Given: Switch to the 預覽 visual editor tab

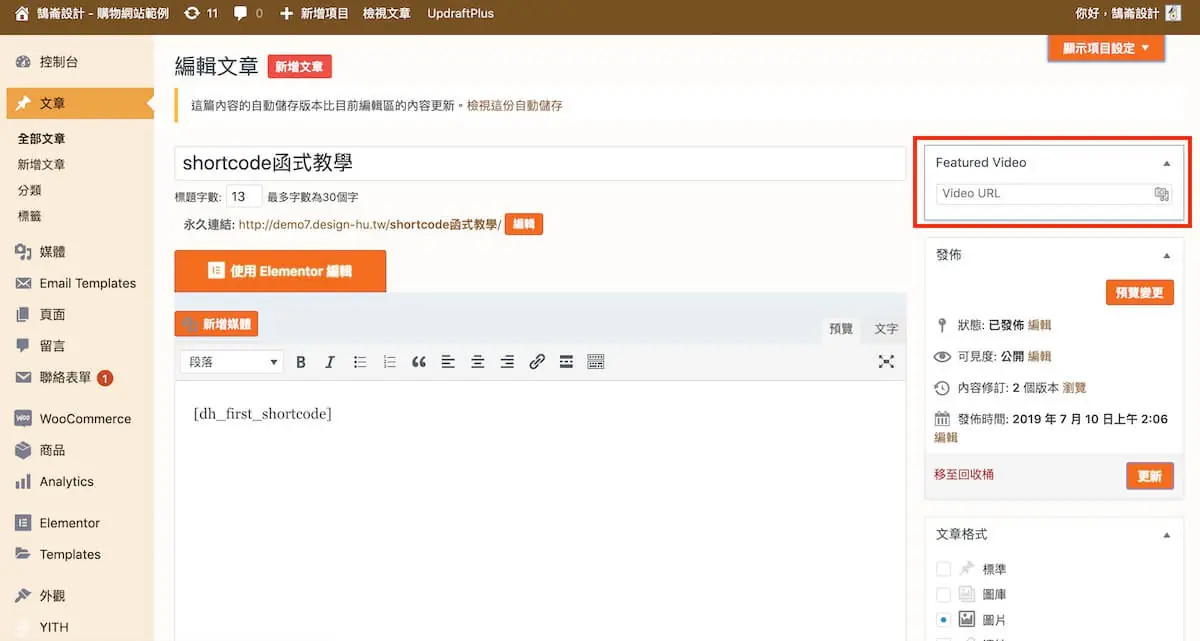Looking at the screenshot, I should pyautogui.click(x=840, y=329).
